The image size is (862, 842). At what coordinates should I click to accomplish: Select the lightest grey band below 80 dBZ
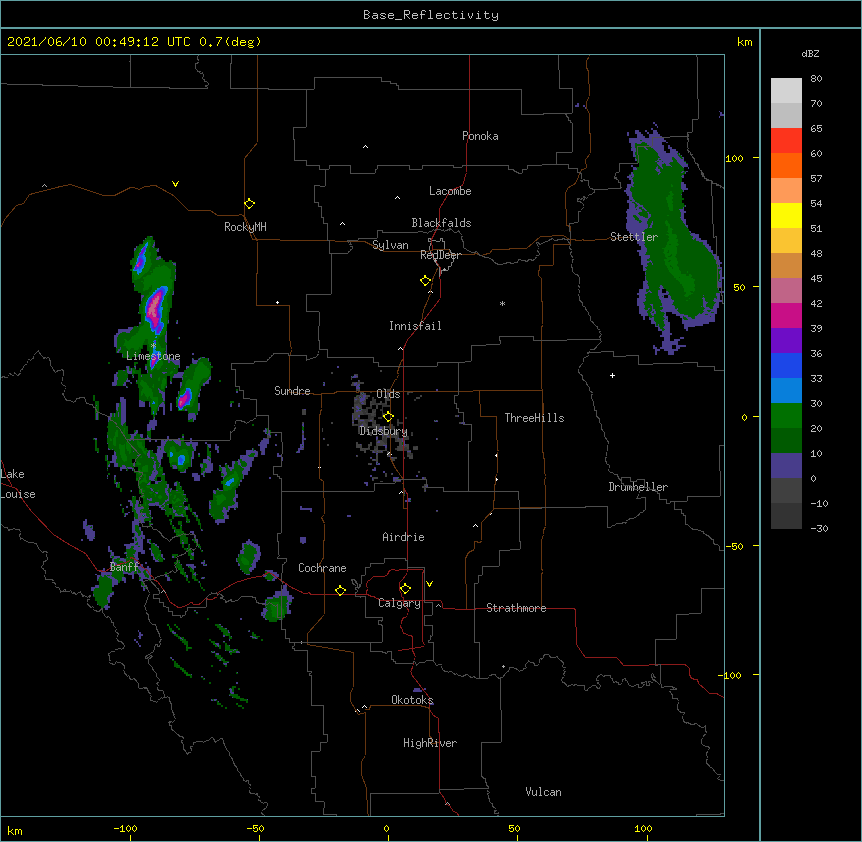point(786,91)
